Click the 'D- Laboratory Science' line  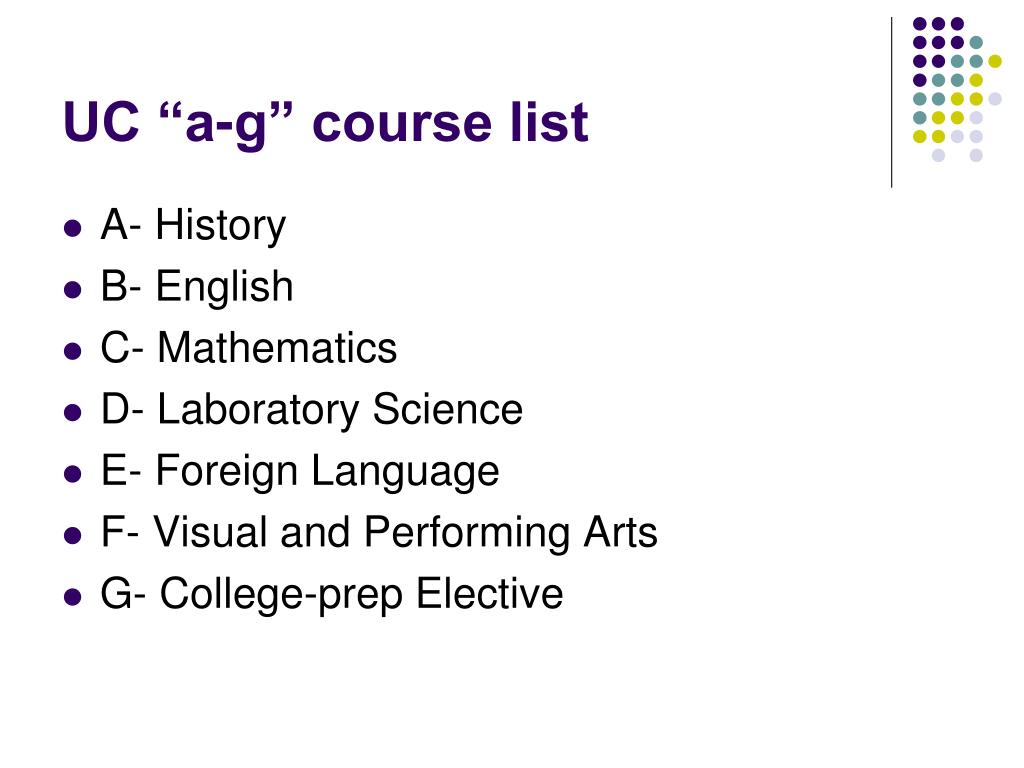coord(312,409)
